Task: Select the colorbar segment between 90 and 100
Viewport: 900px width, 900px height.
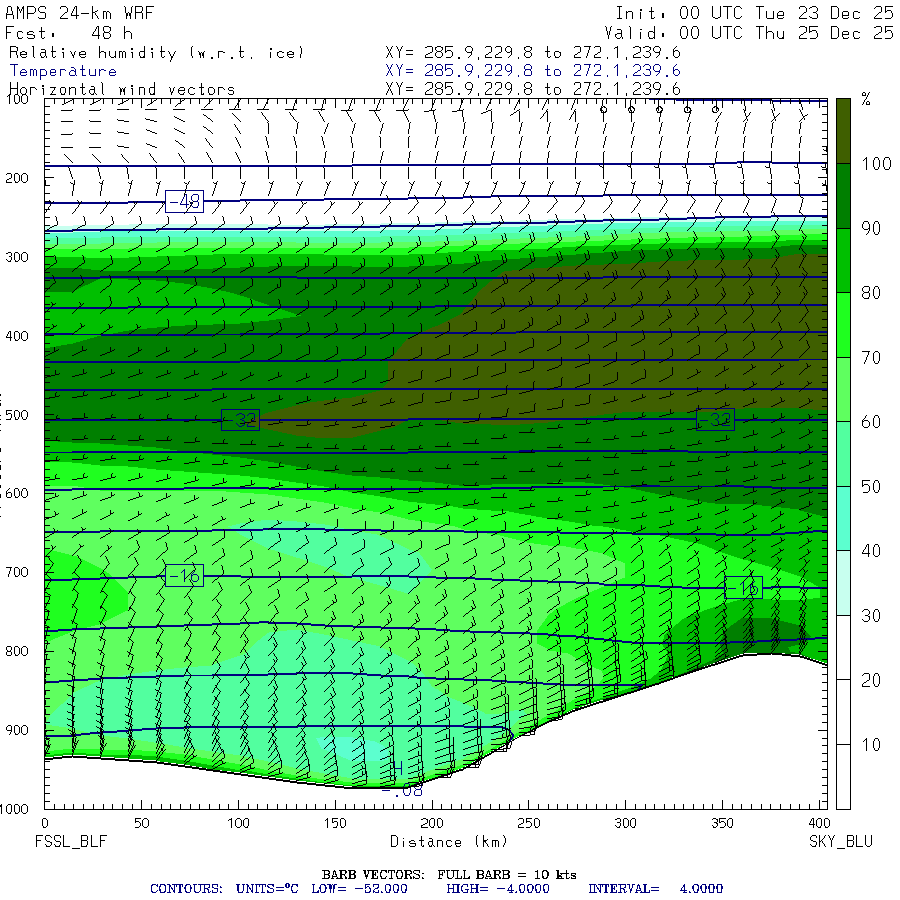Action: click(843, 196)
